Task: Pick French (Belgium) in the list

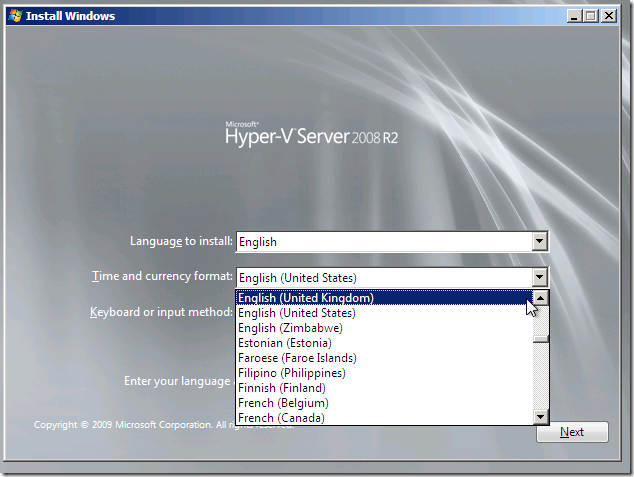Action: pos(380,403)
